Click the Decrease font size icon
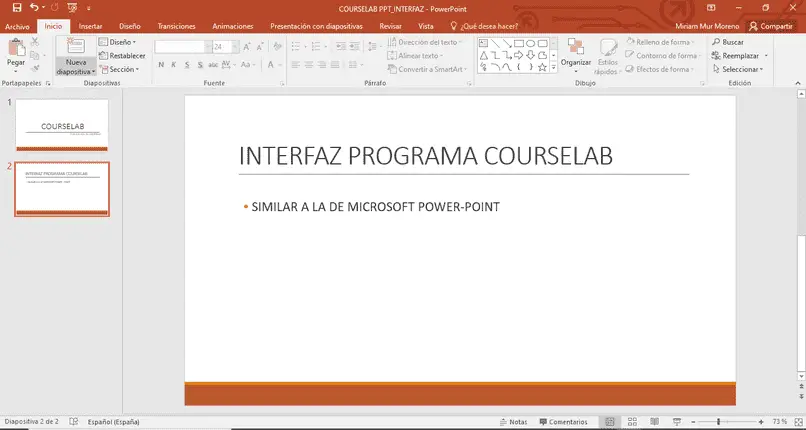Screen dimensions: 806x430 click(x=260, y=47)
